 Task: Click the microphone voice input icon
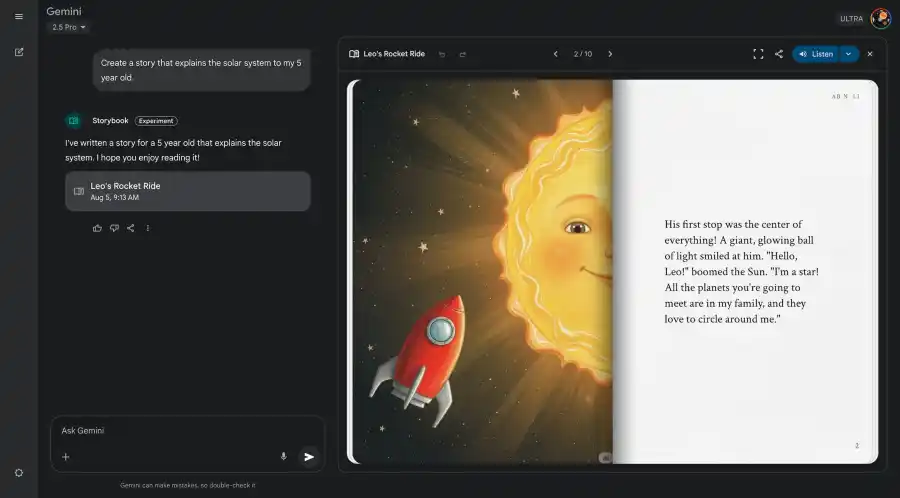283,456
